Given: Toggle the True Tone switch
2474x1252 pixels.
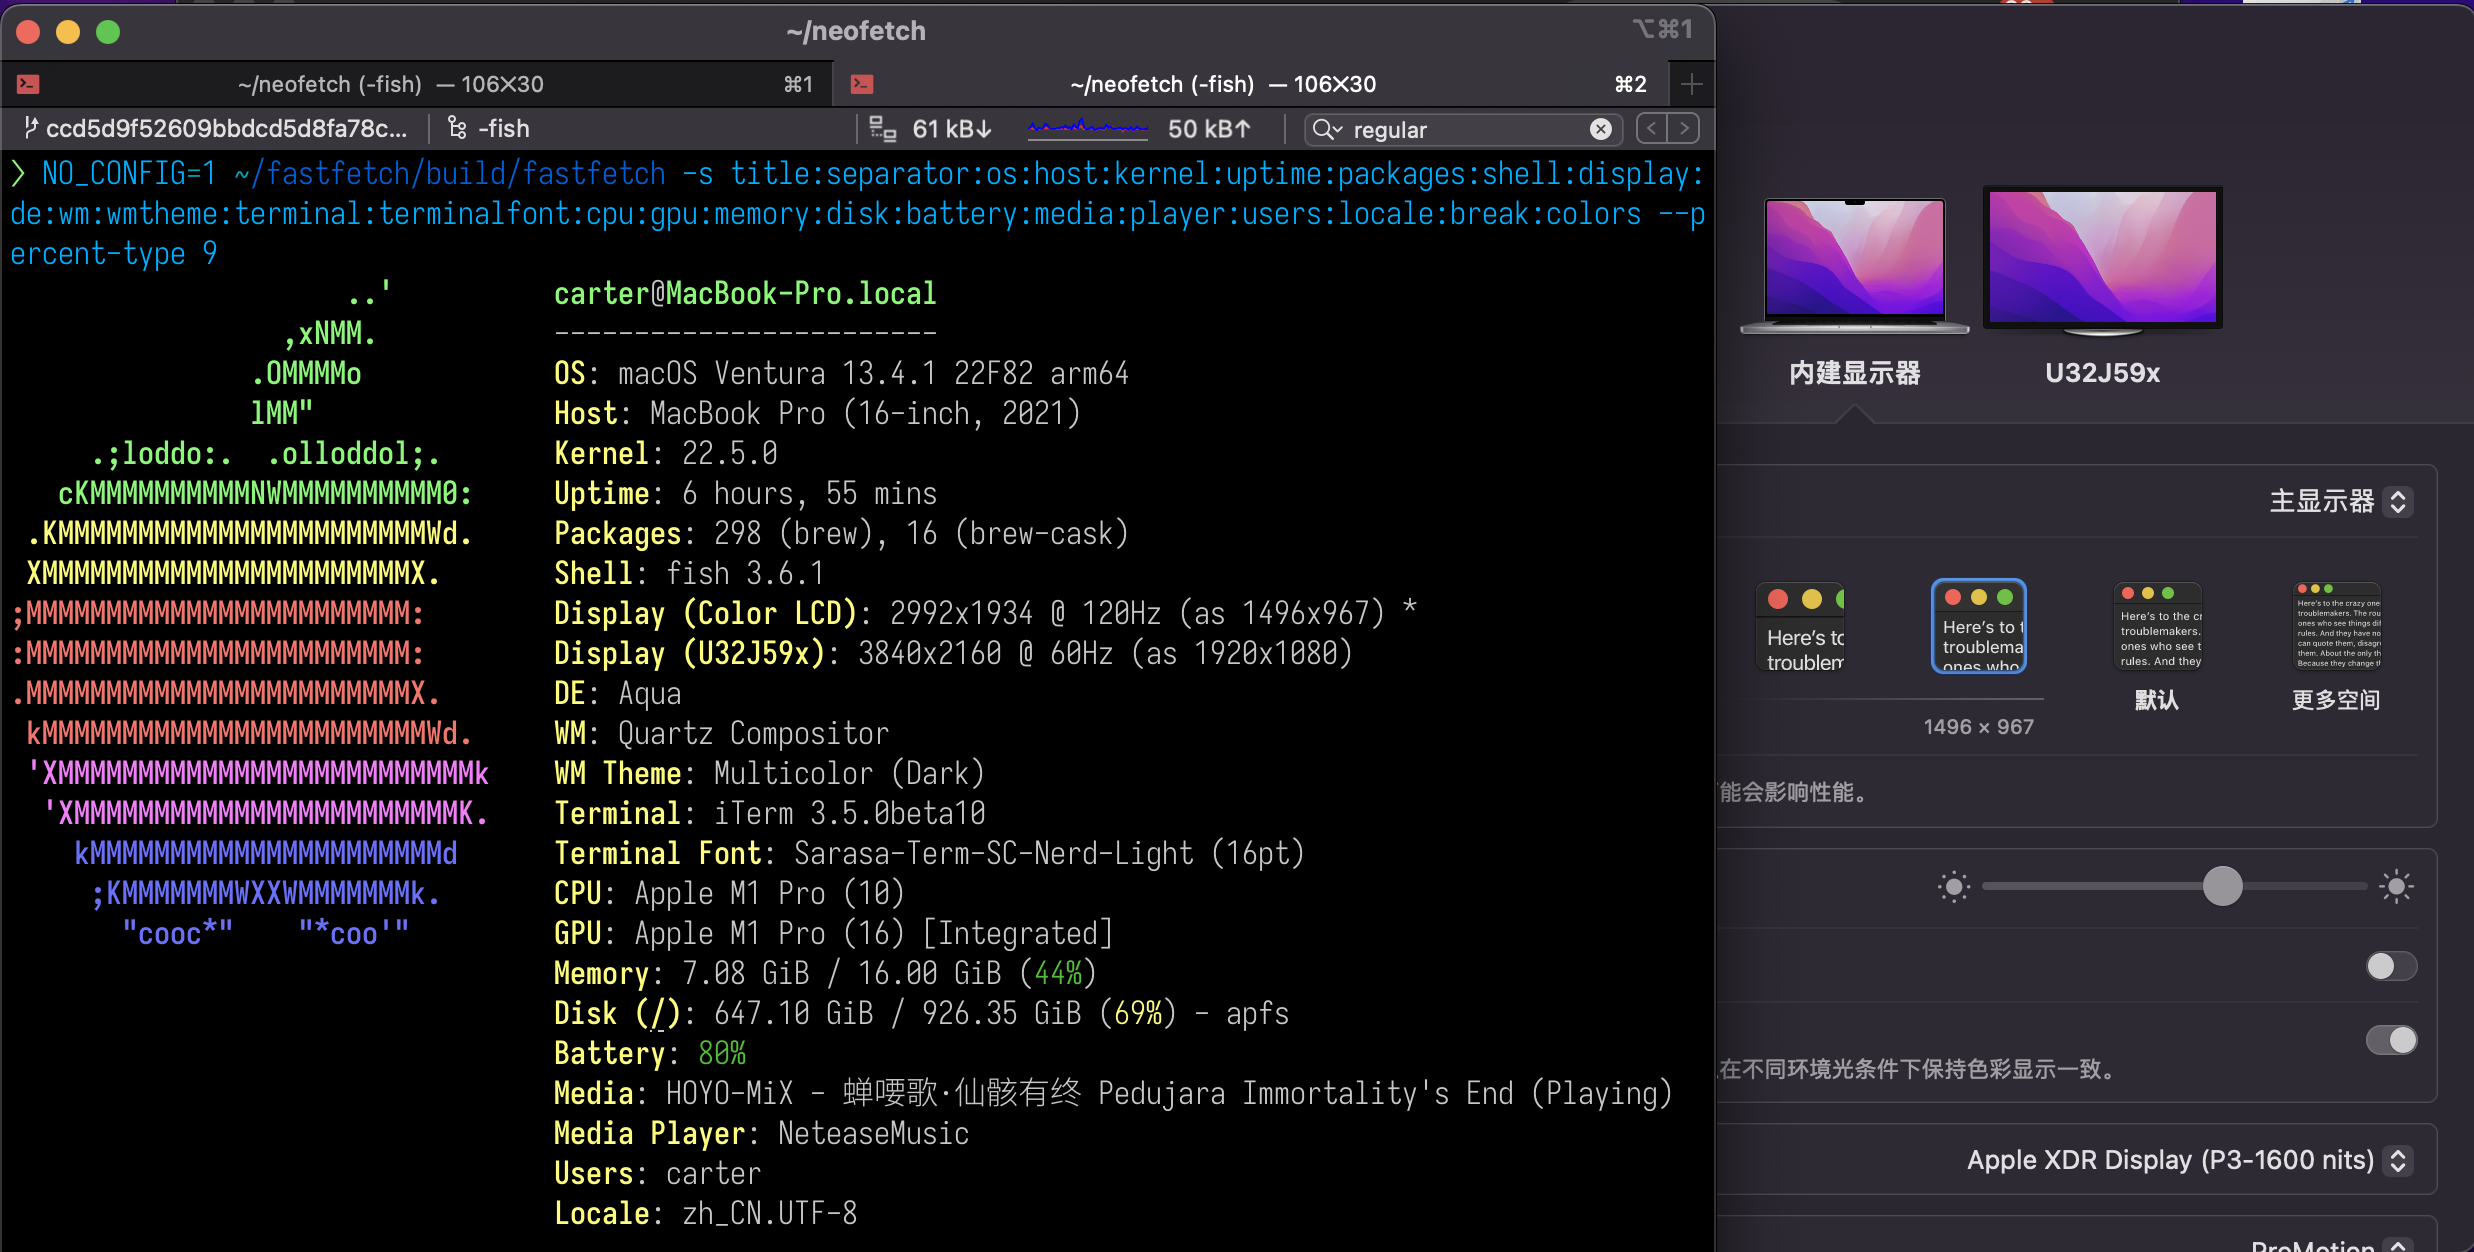Looking at the screenshot, I should click(2391, 1040).
